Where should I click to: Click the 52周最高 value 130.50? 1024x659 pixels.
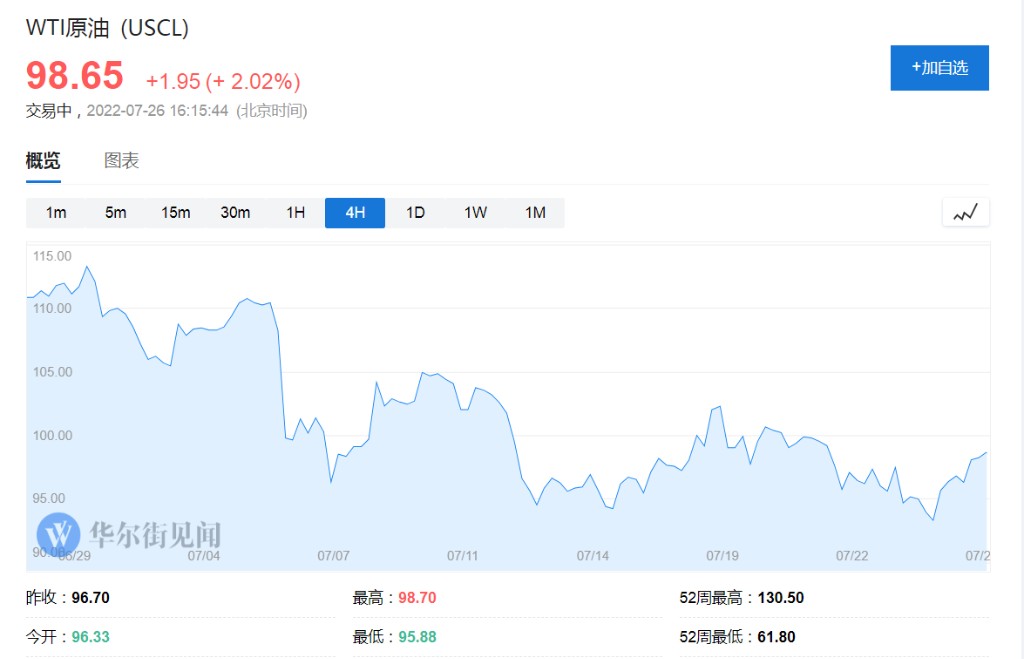781,598
